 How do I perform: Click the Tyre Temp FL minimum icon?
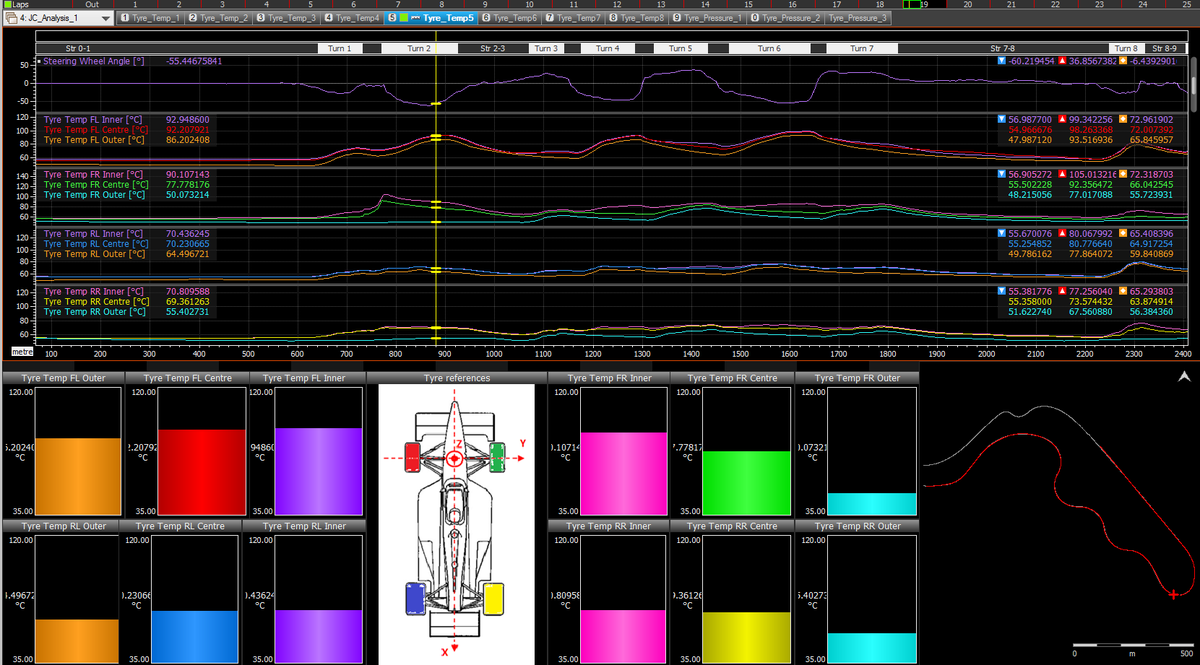click(x=1002, y=119)
